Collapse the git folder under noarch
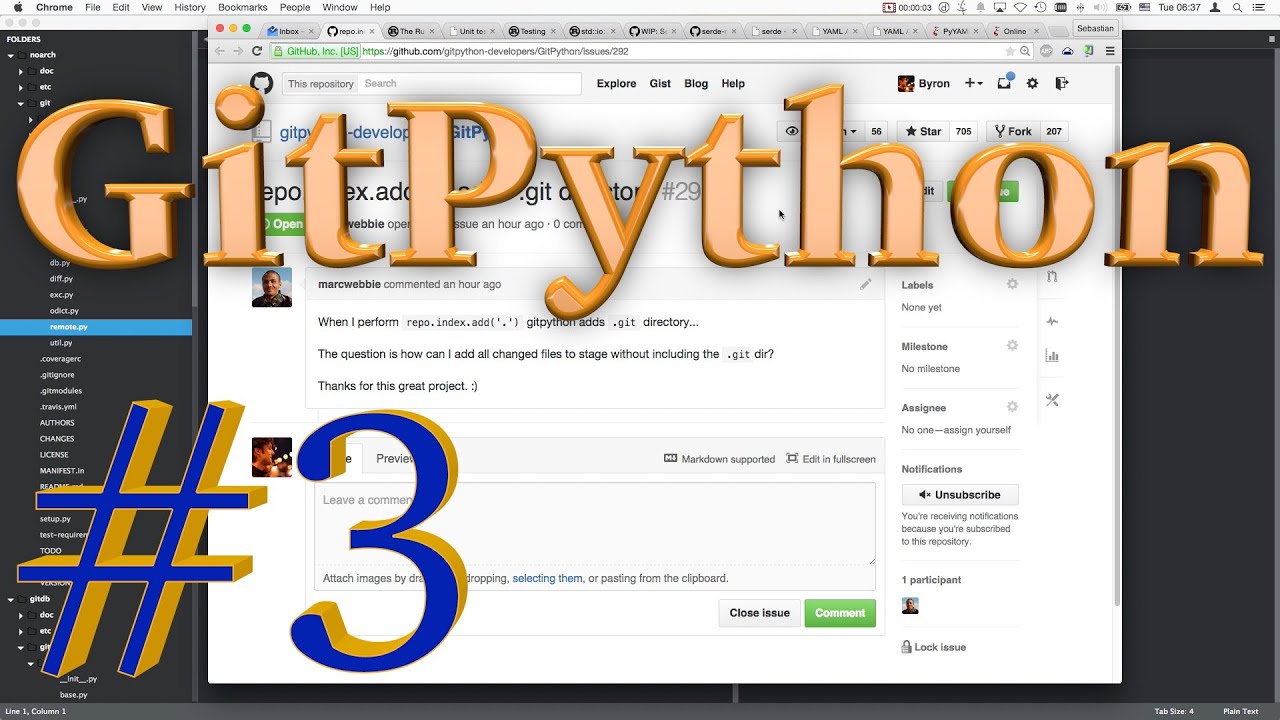The height and width of the screenshot is (720, 1280). pos(20,103)
